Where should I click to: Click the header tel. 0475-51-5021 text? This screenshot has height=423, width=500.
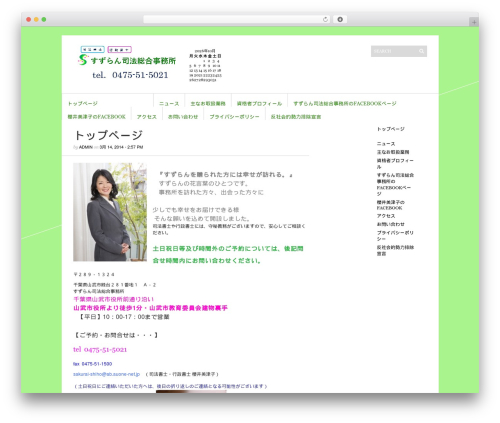[x=130, y=75]
